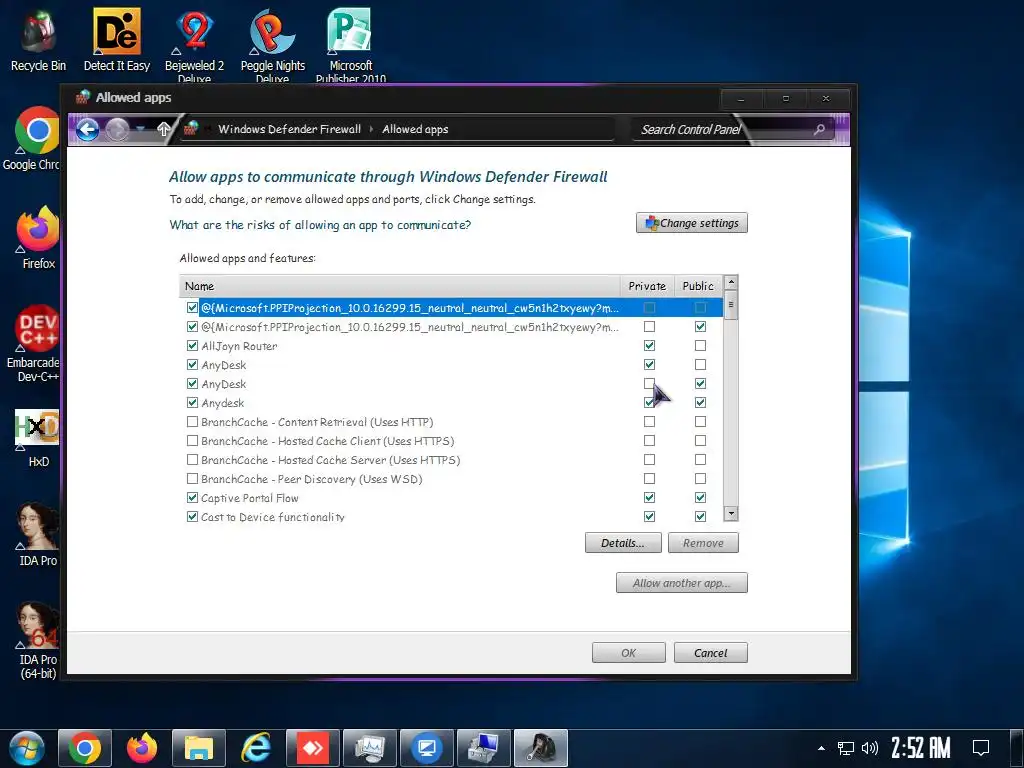Click the network icon in system tray
1024x768 pixels.
(846, 748)
